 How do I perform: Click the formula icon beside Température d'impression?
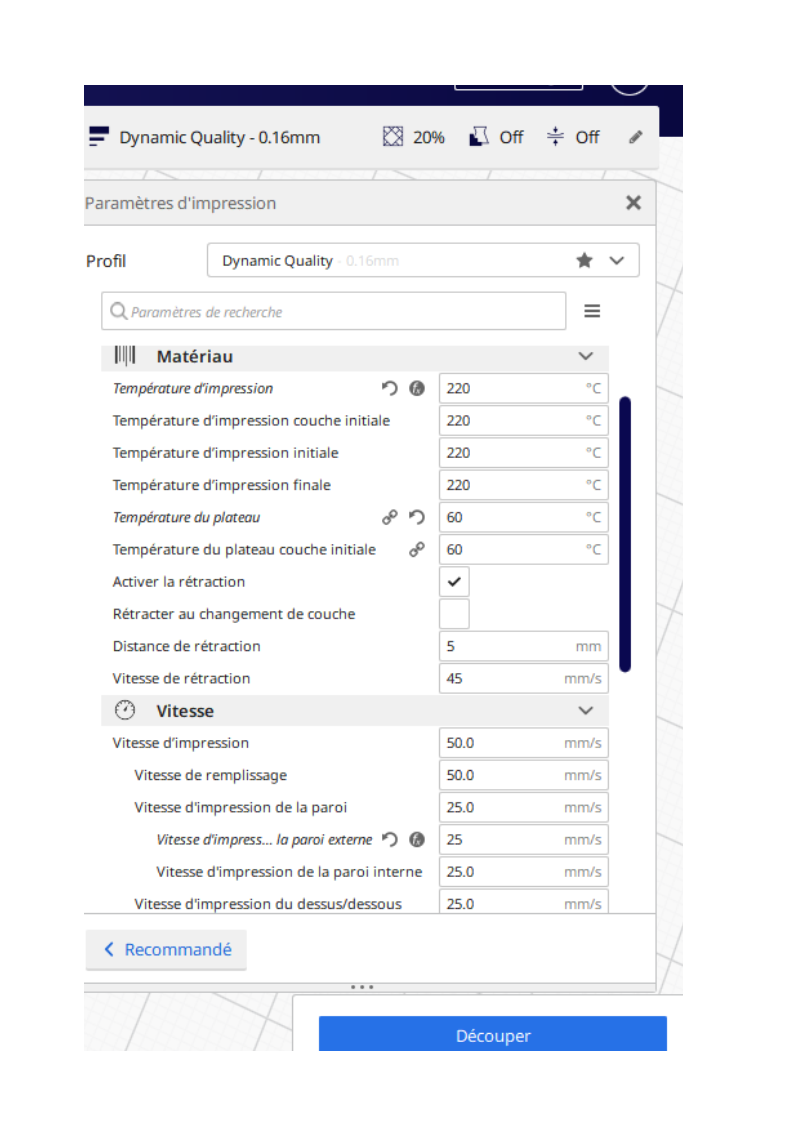click(x=417, y=389)
